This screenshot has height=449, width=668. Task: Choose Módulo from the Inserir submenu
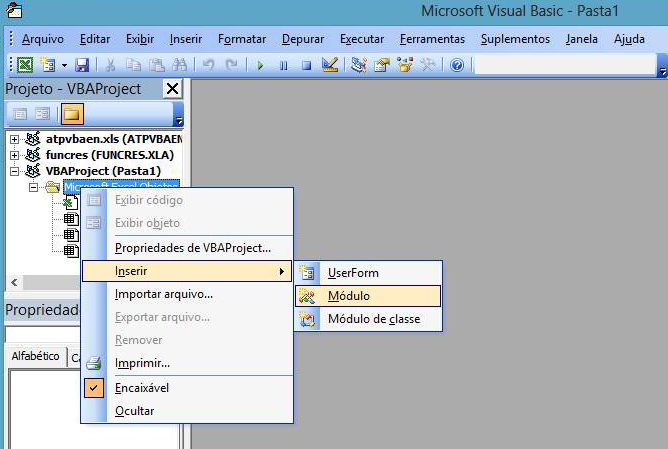[348, 296]
